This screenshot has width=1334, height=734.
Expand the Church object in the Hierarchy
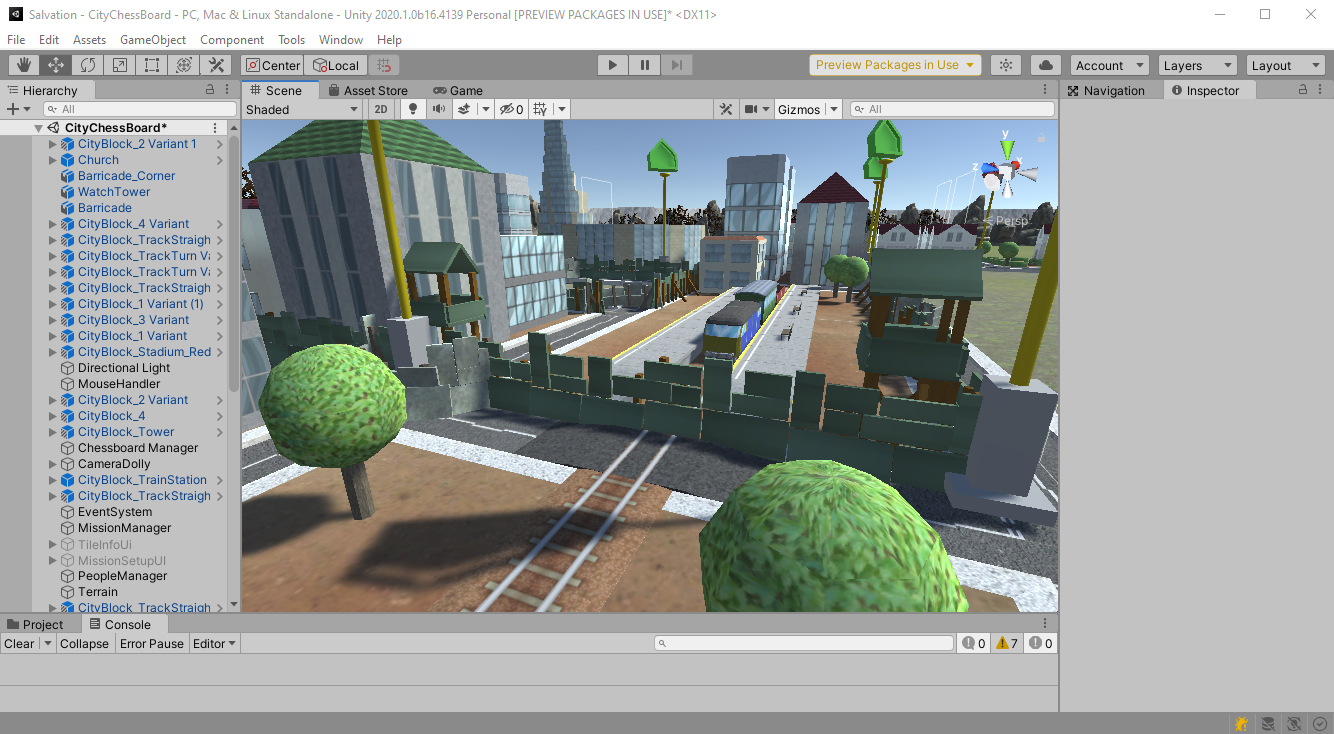tap(53, 160)
